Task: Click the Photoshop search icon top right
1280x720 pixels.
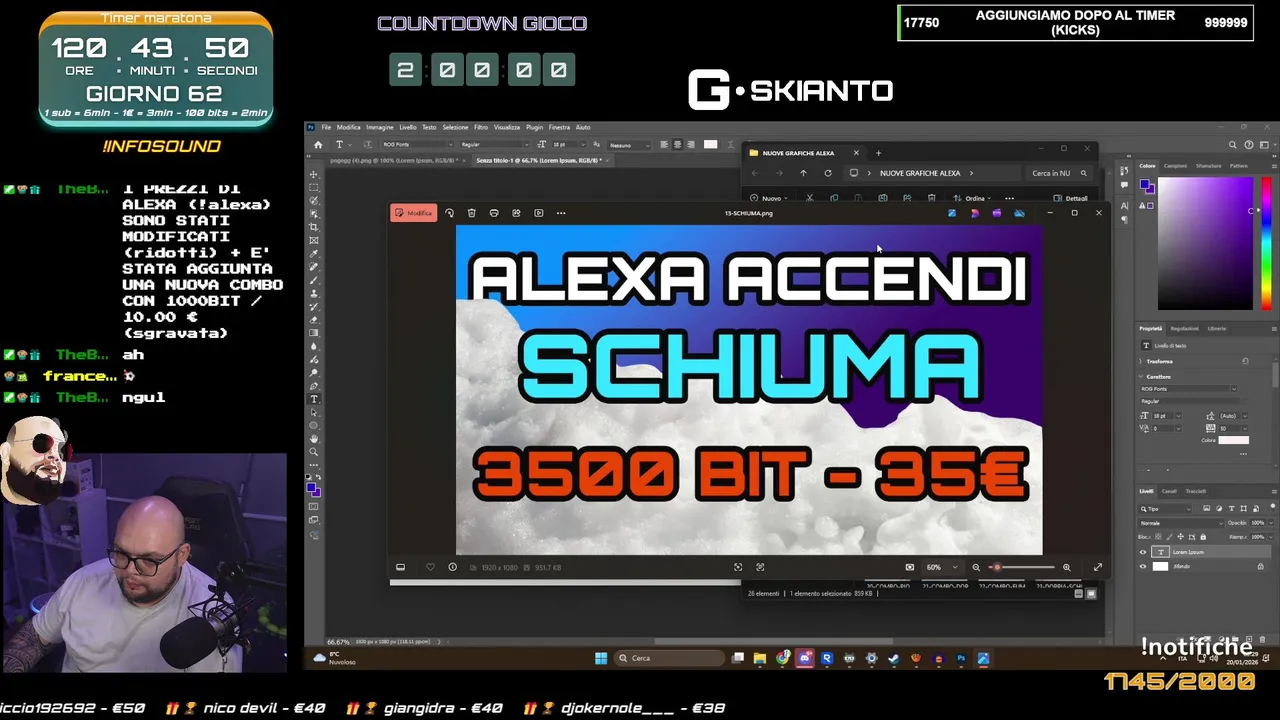Action: pyautogui.click(x=1234, y=145)
